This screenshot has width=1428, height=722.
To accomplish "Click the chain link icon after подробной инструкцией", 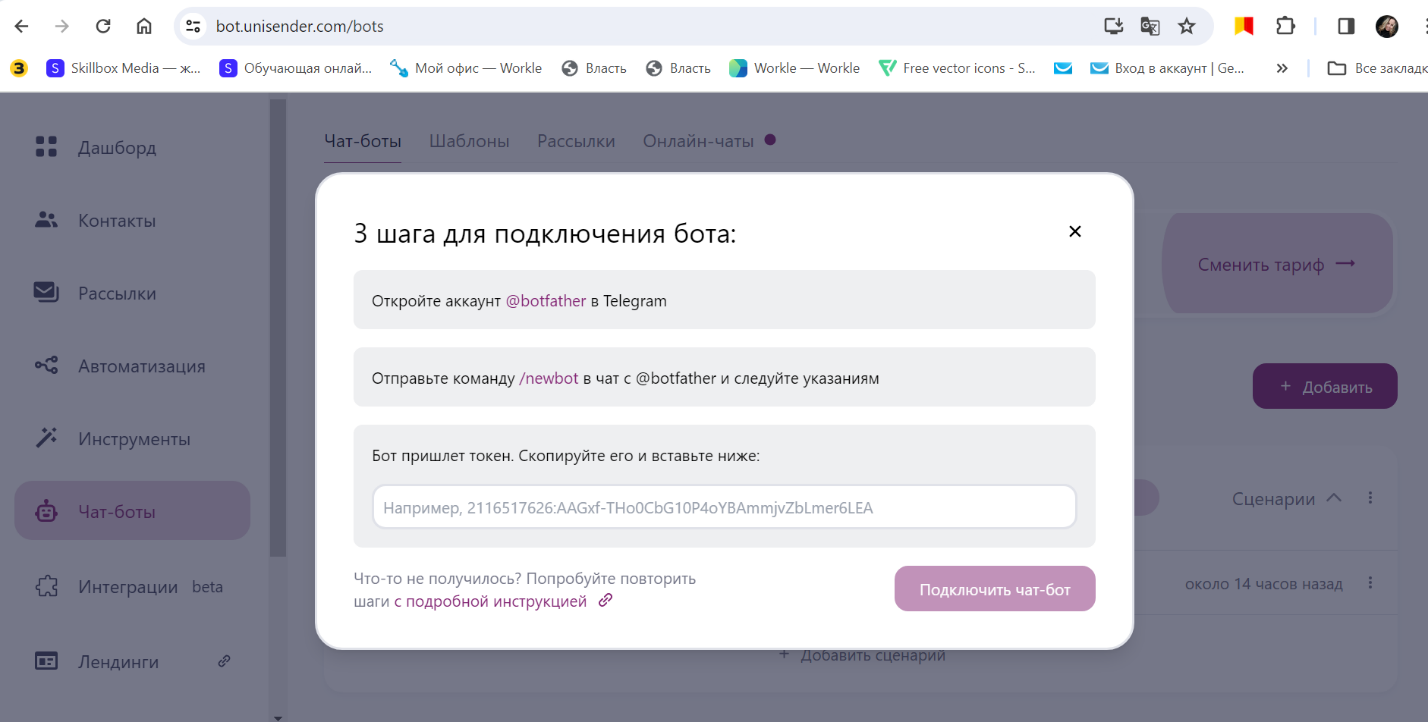I will [605, 601].
